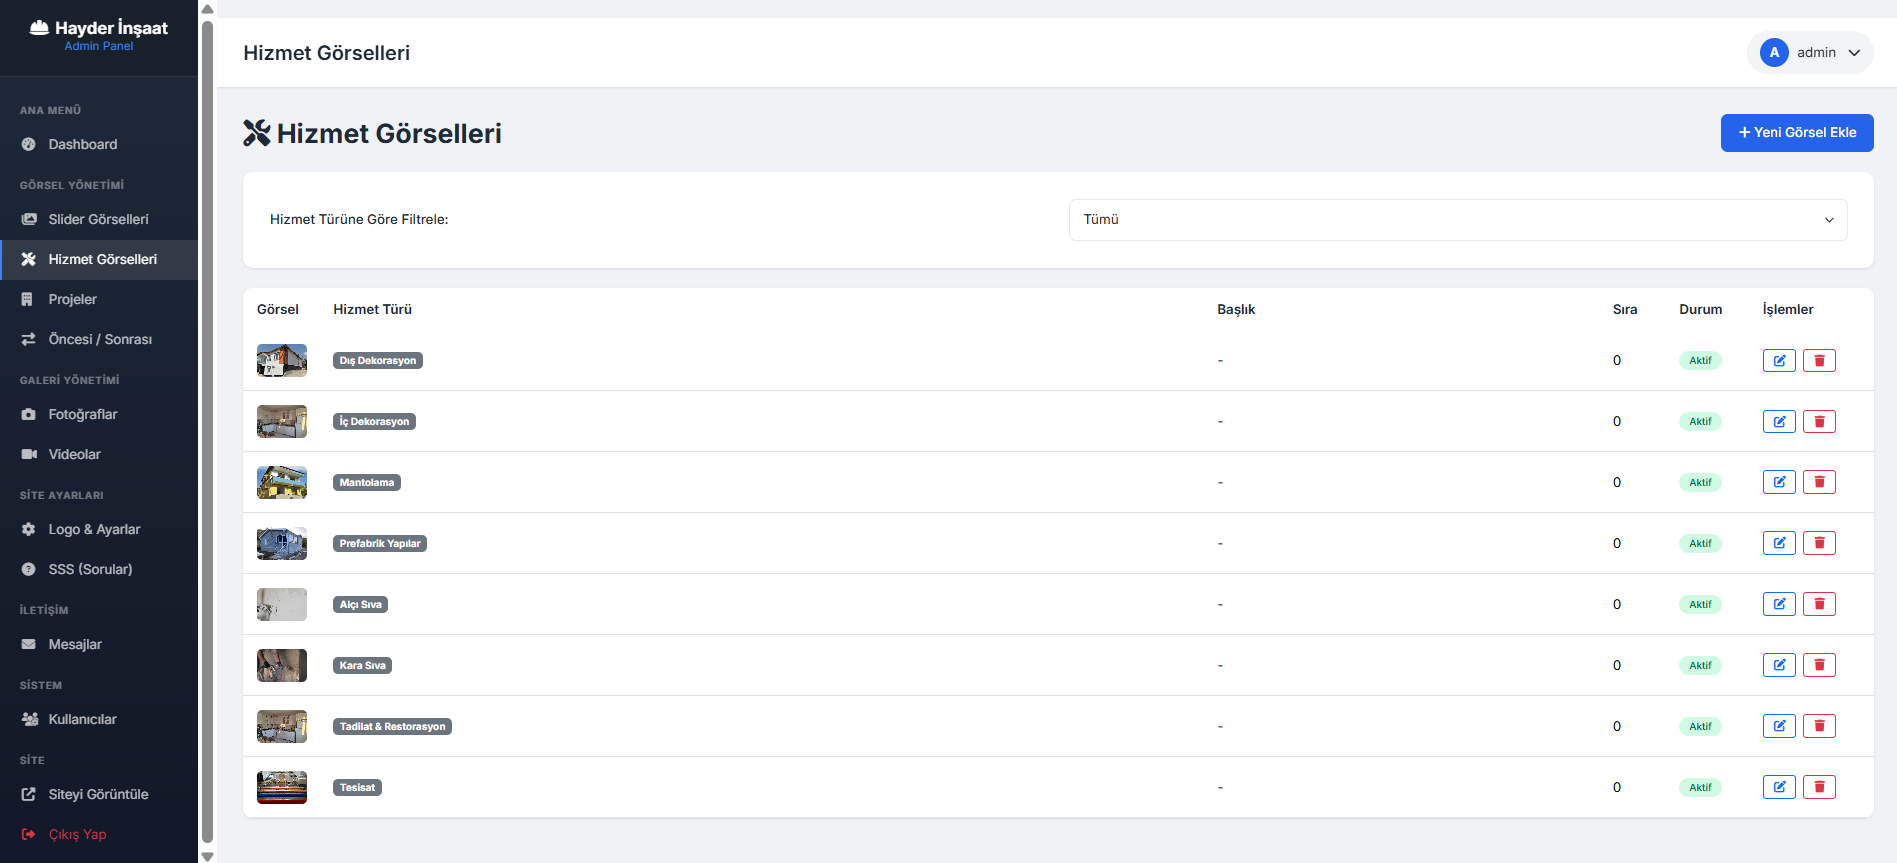
Task: Expand the admin user menu
Action: pos(1810,53)
